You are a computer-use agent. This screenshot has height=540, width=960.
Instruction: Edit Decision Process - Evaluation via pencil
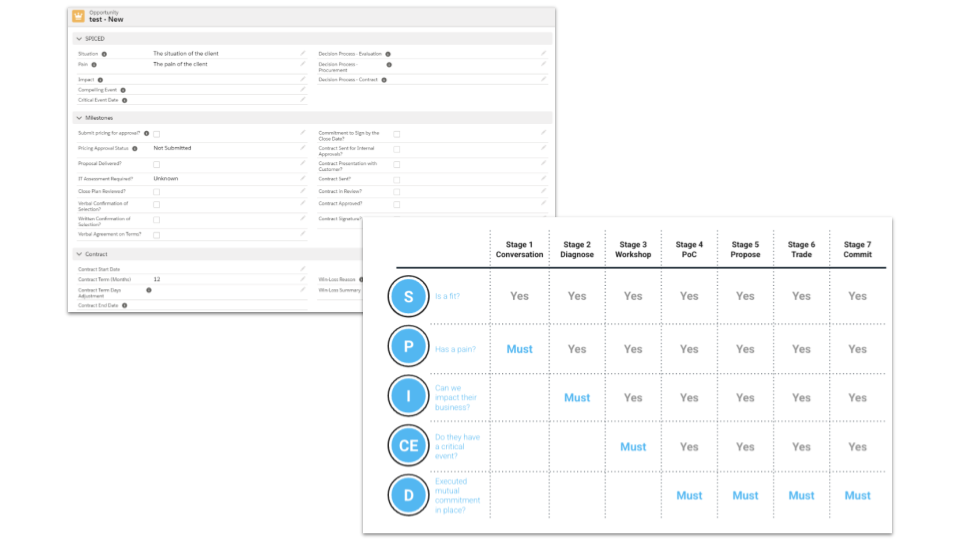[x=544, y=53]
